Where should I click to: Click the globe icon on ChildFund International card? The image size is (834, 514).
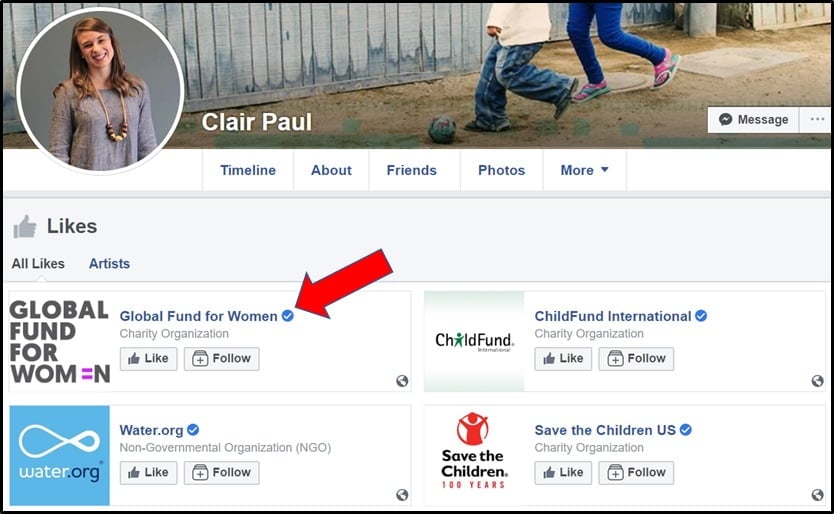click(818, 380)
